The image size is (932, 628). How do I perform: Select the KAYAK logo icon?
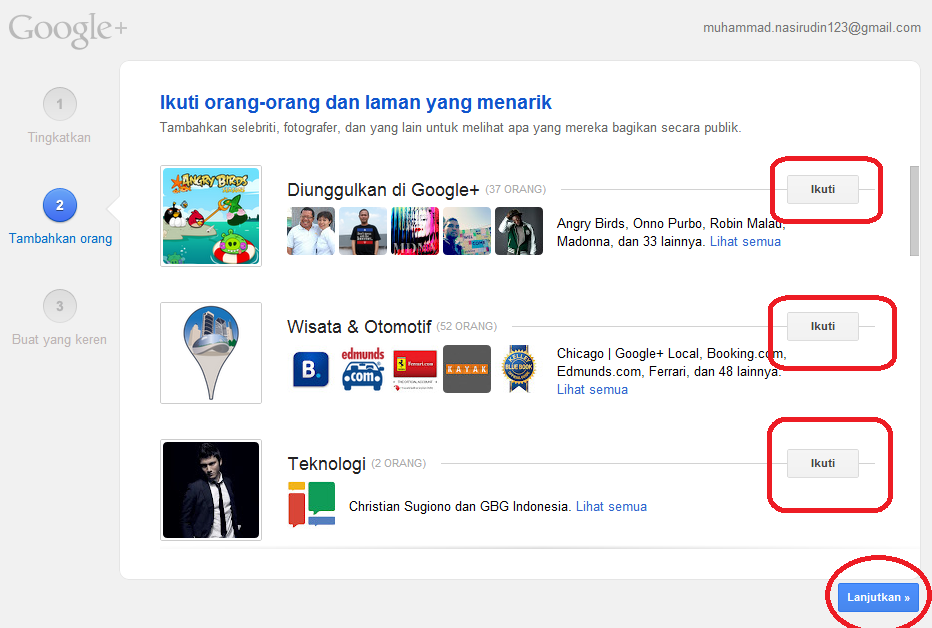[467, 370]
